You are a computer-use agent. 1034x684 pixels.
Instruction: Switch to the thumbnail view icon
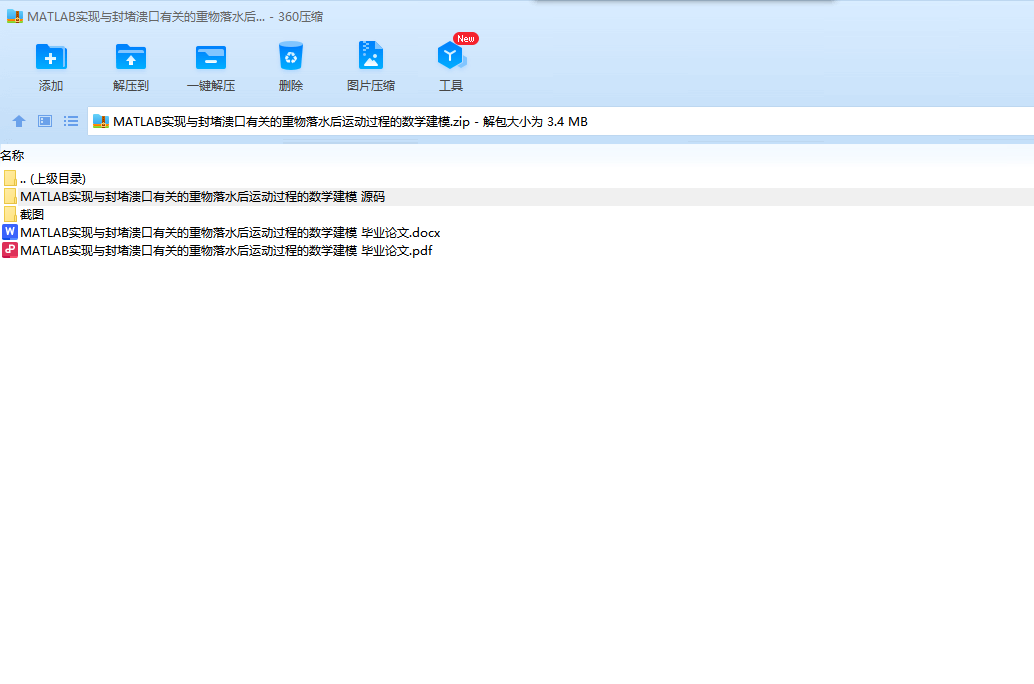tap(45, 121)
